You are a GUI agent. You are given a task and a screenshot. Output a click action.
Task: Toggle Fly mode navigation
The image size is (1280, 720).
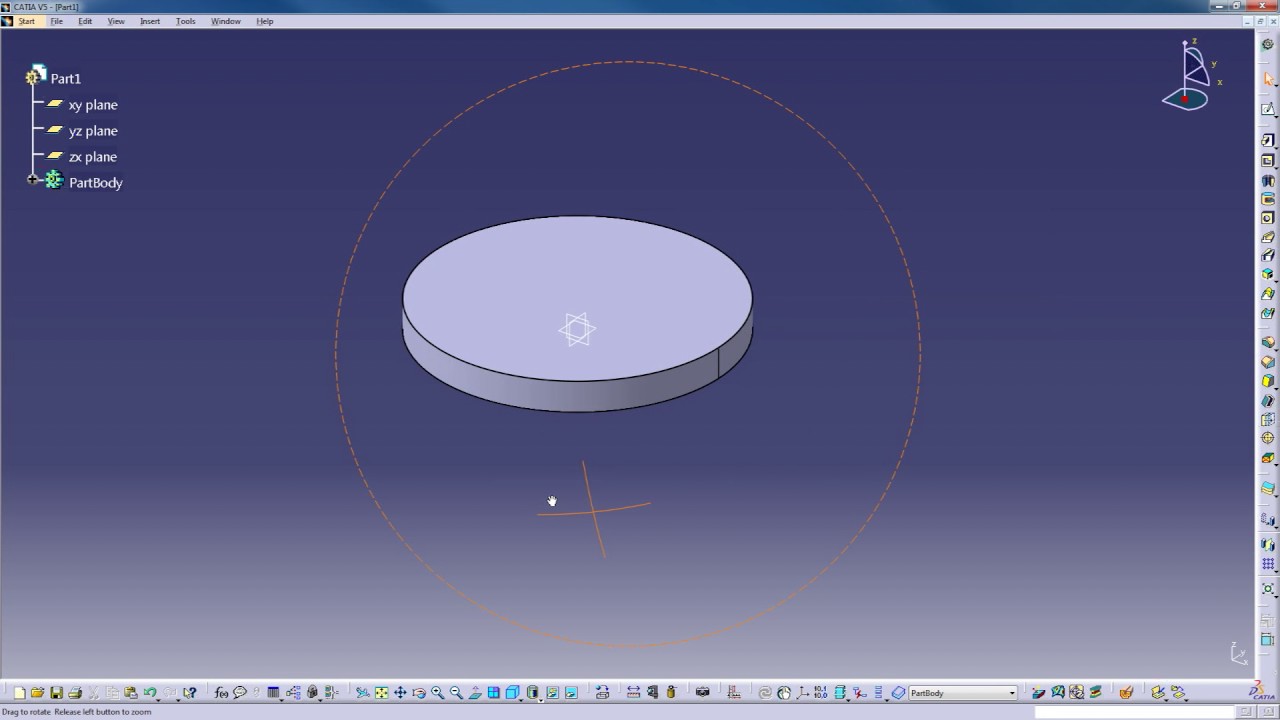tap(362, 692)
